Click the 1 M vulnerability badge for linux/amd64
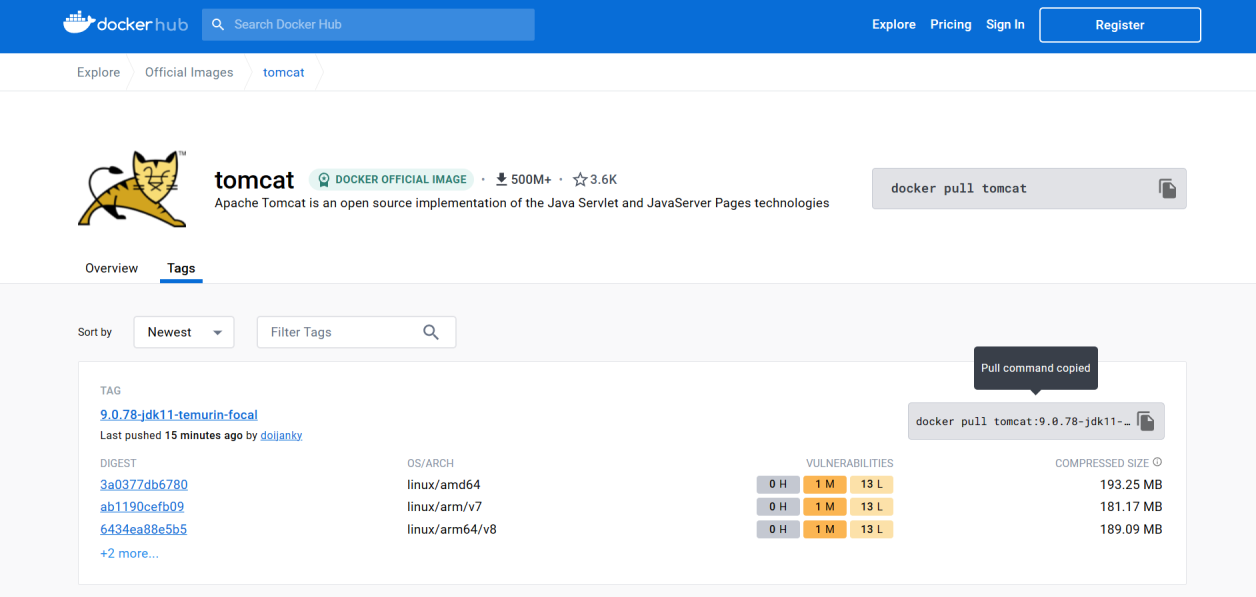1256x597 pixels. [824, 485]
